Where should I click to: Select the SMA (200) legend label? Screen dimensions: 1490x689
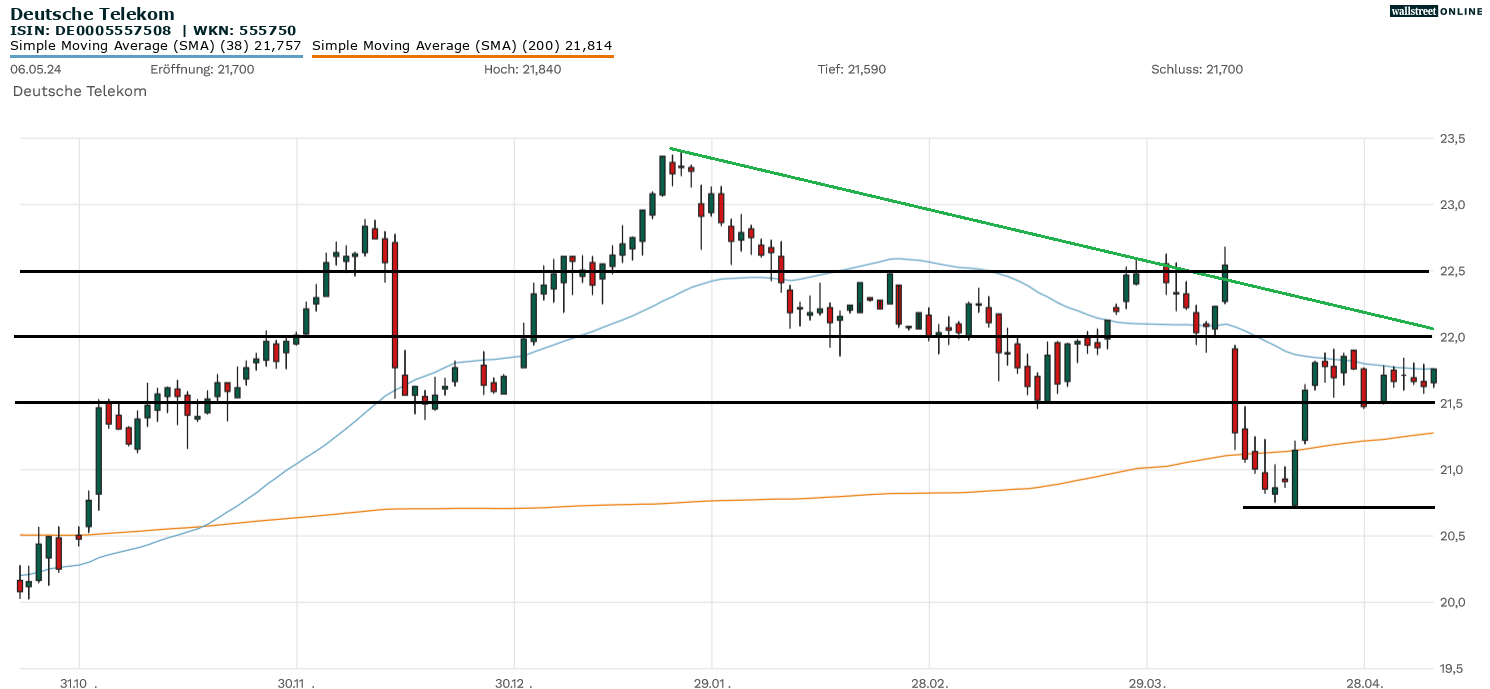click(x=462, y=46)
